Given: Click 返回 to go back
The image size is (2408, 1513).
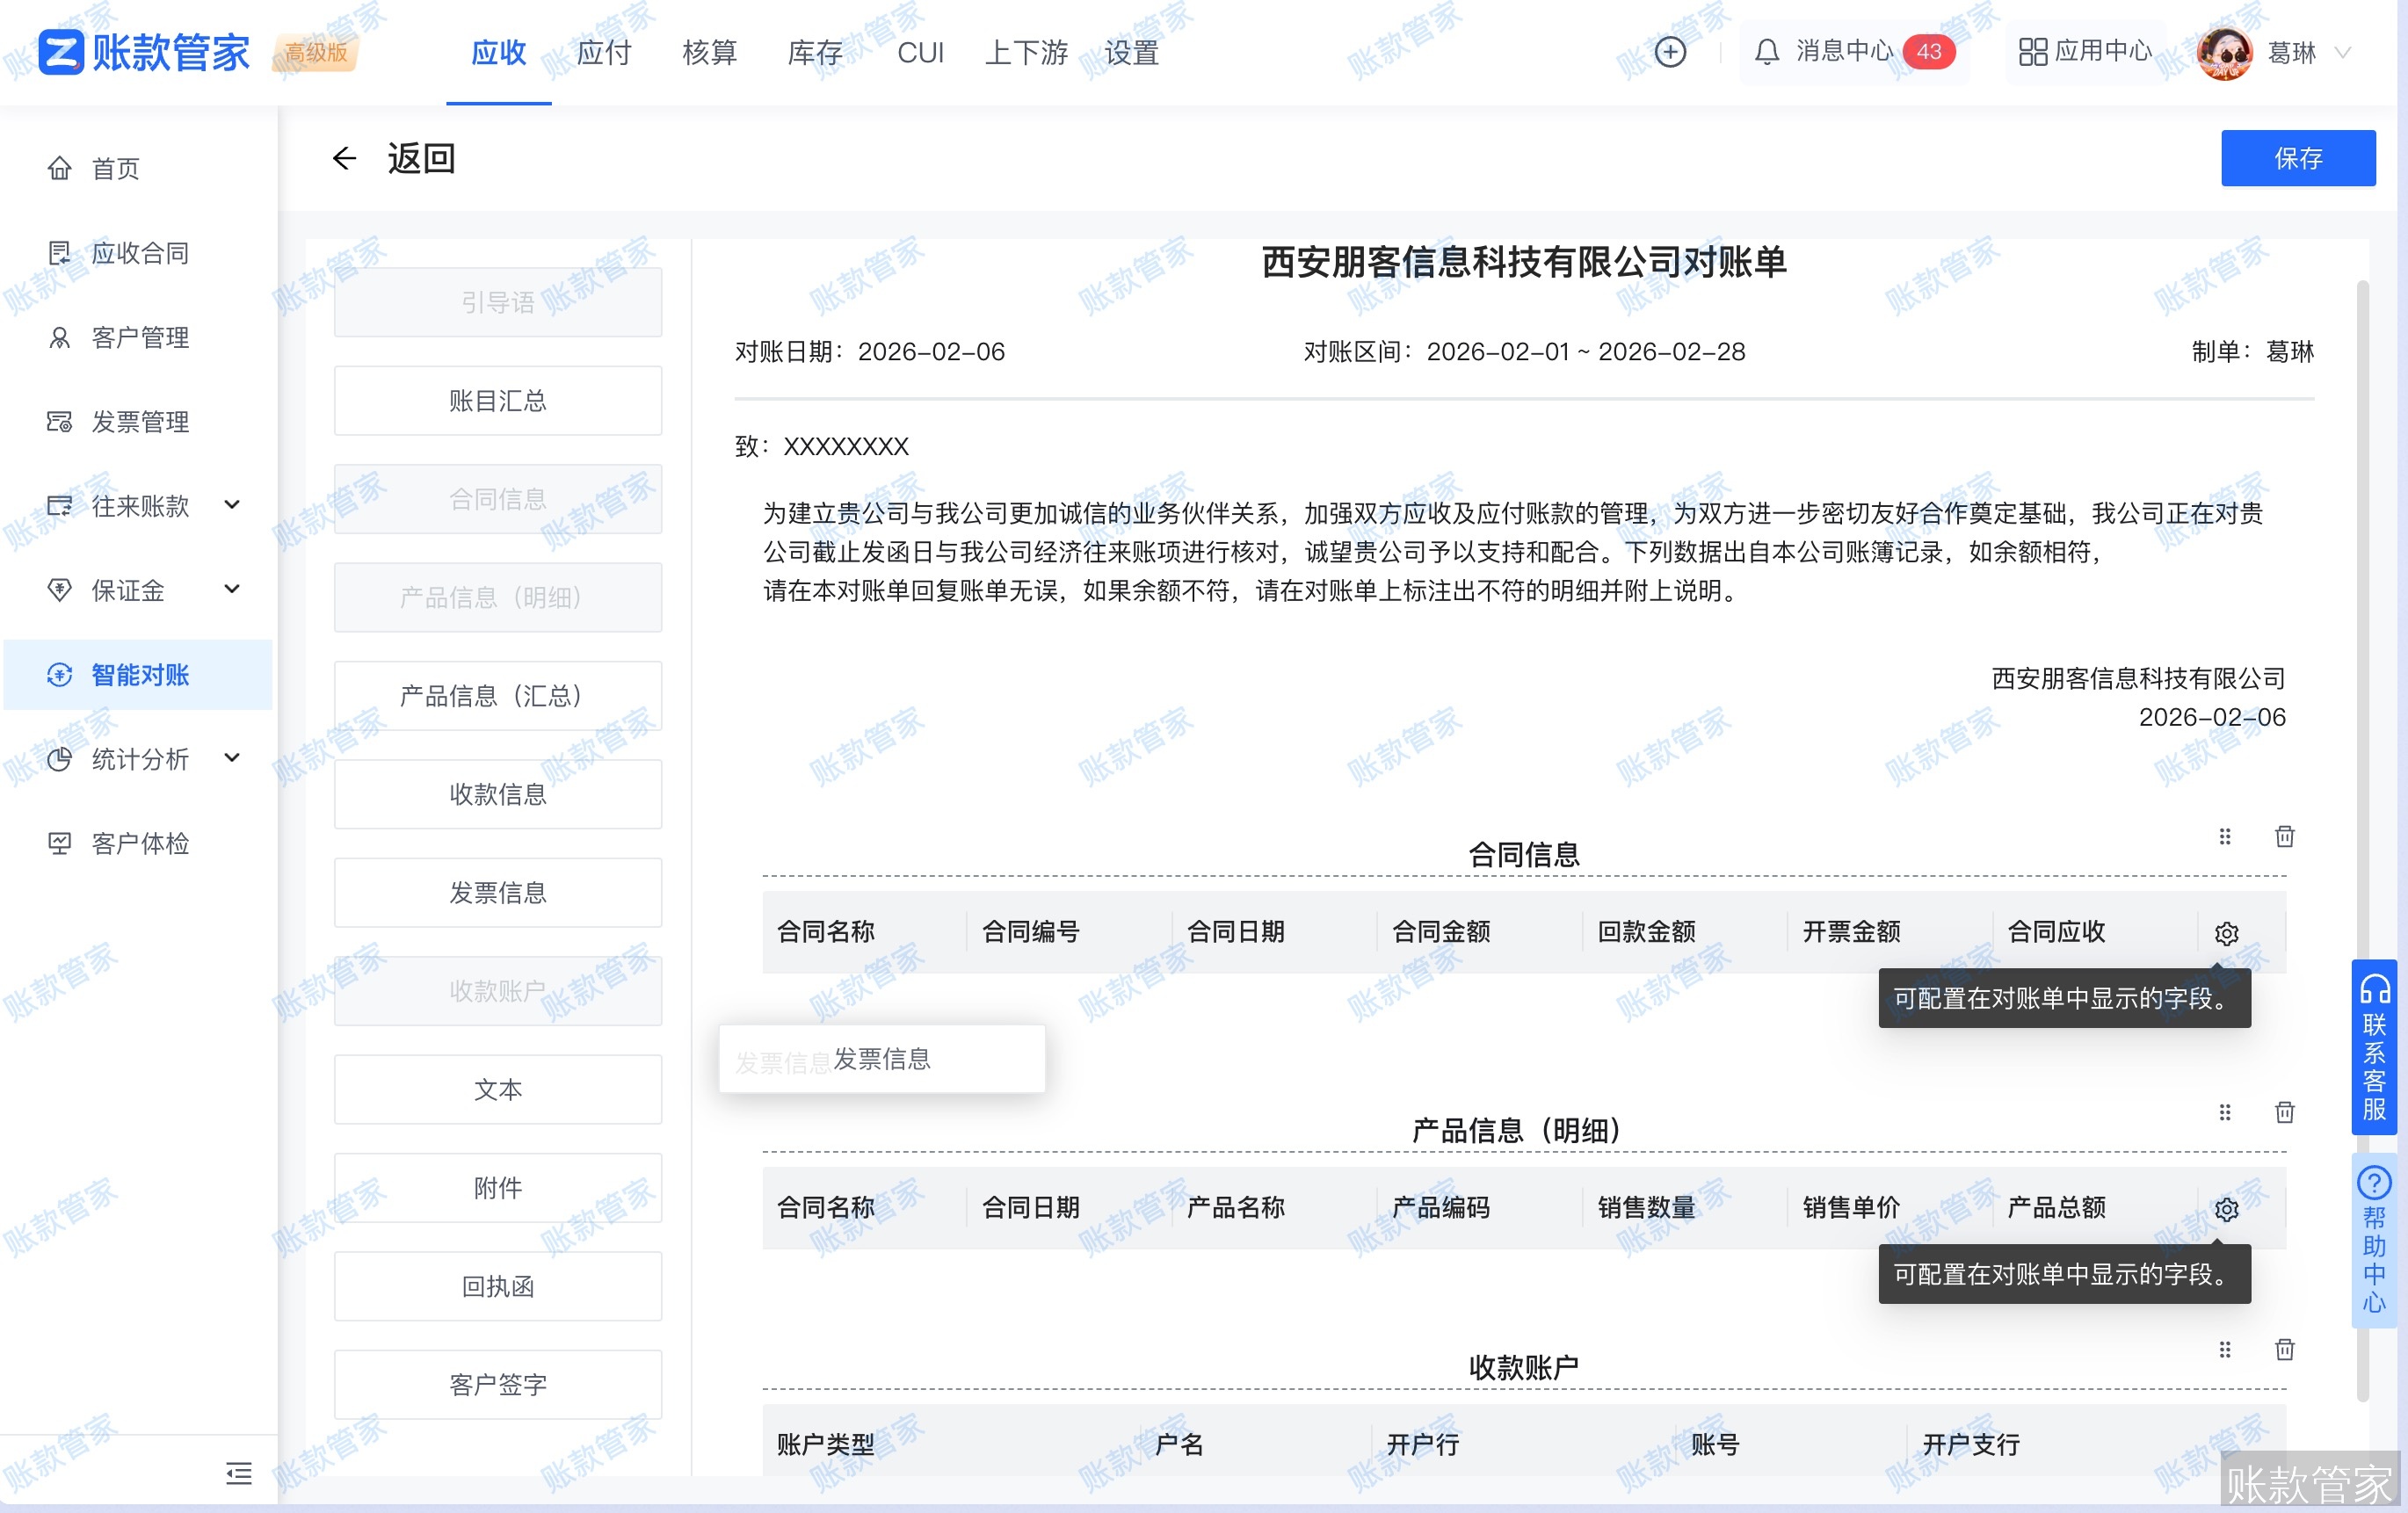Looking at the screenshot, I should coord(420,157).
